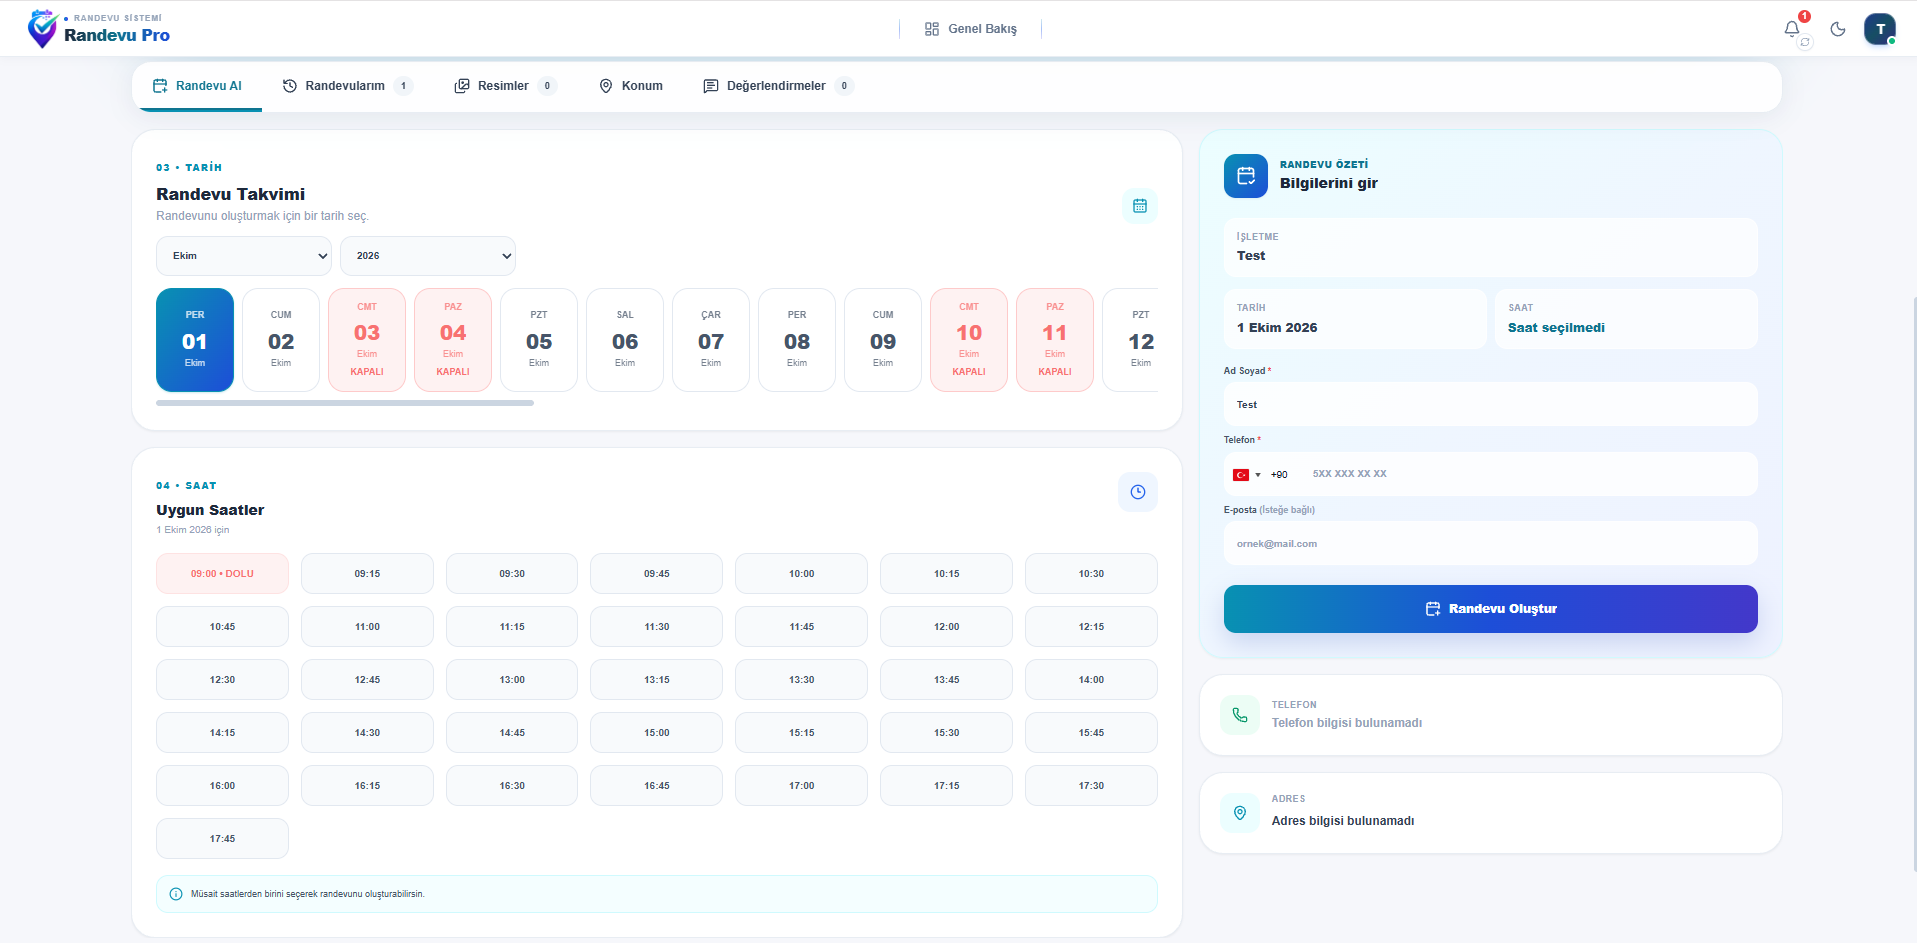Click the date strip horizontal scrollbar

pos(345,403)
